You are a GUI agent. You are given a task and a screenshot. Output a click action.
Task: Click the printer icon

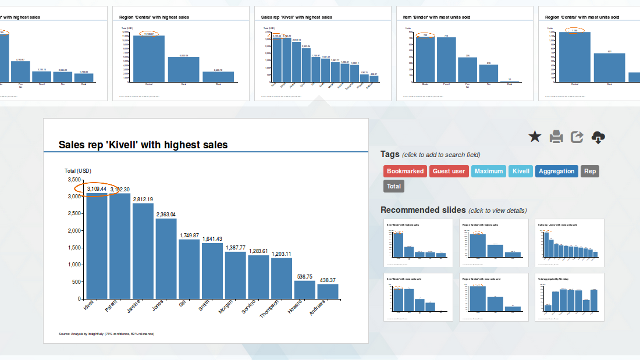point(556,137)
